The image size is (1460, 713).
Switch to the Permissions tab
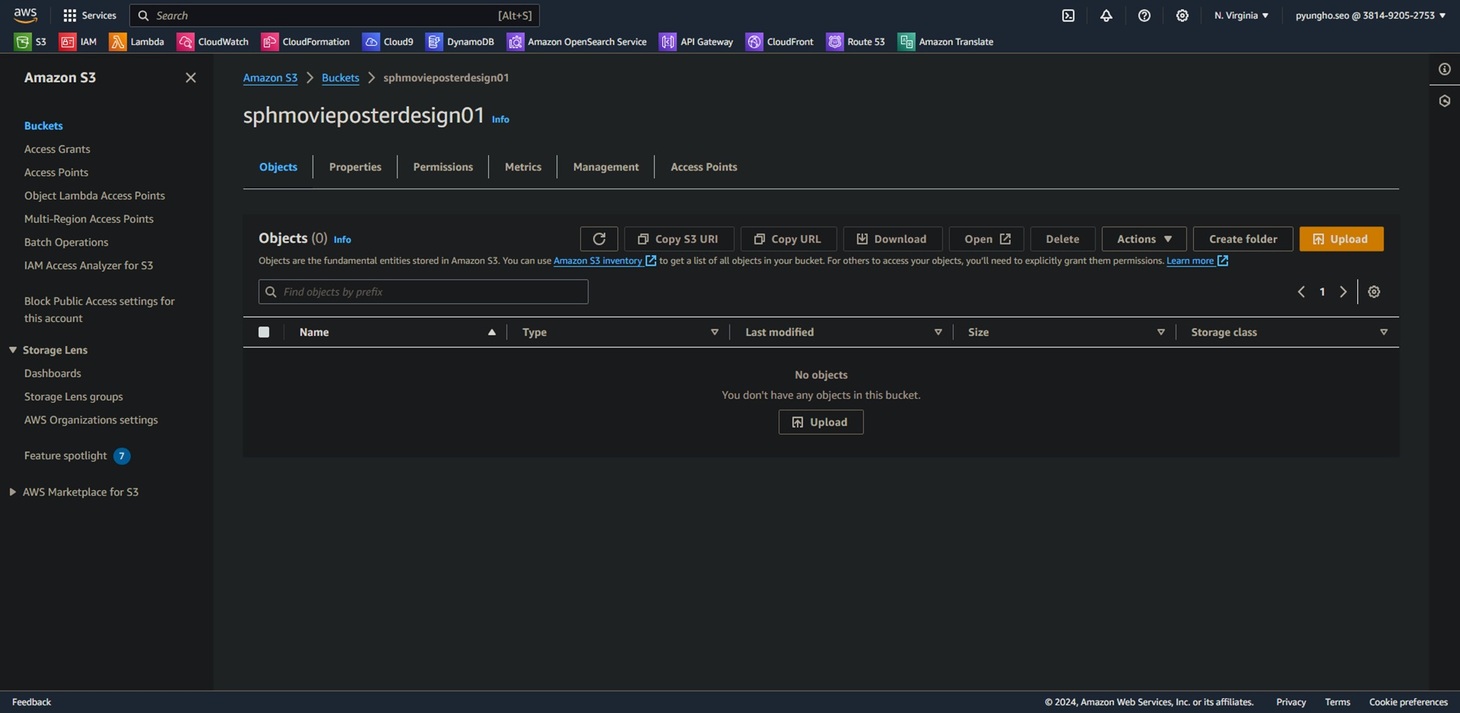[x=443, y=167]
